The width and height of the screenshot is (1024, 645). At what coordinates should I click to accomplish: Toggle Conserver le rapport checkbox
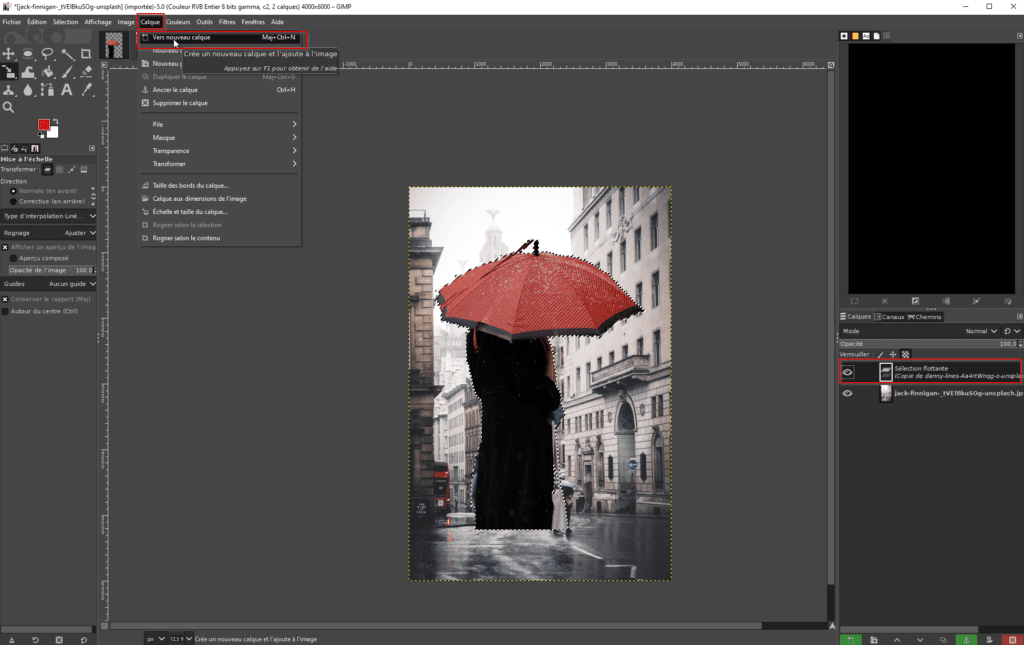[5, 298]
